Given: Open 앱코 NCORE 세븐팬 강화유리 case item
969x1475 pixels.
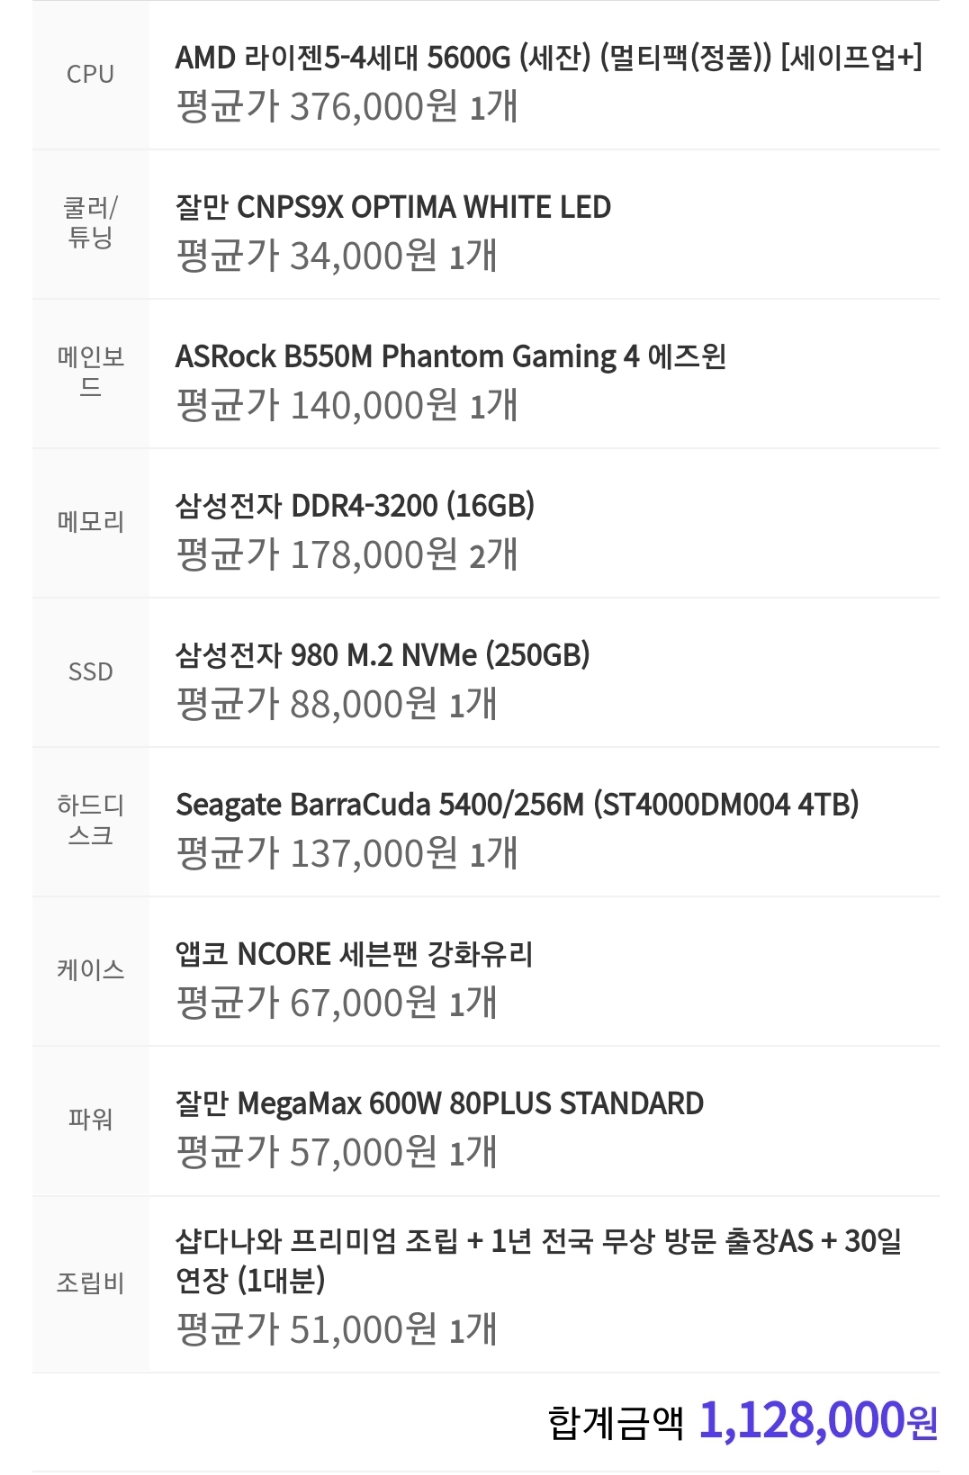Looking at the screenshot, I should click(354, 953).
